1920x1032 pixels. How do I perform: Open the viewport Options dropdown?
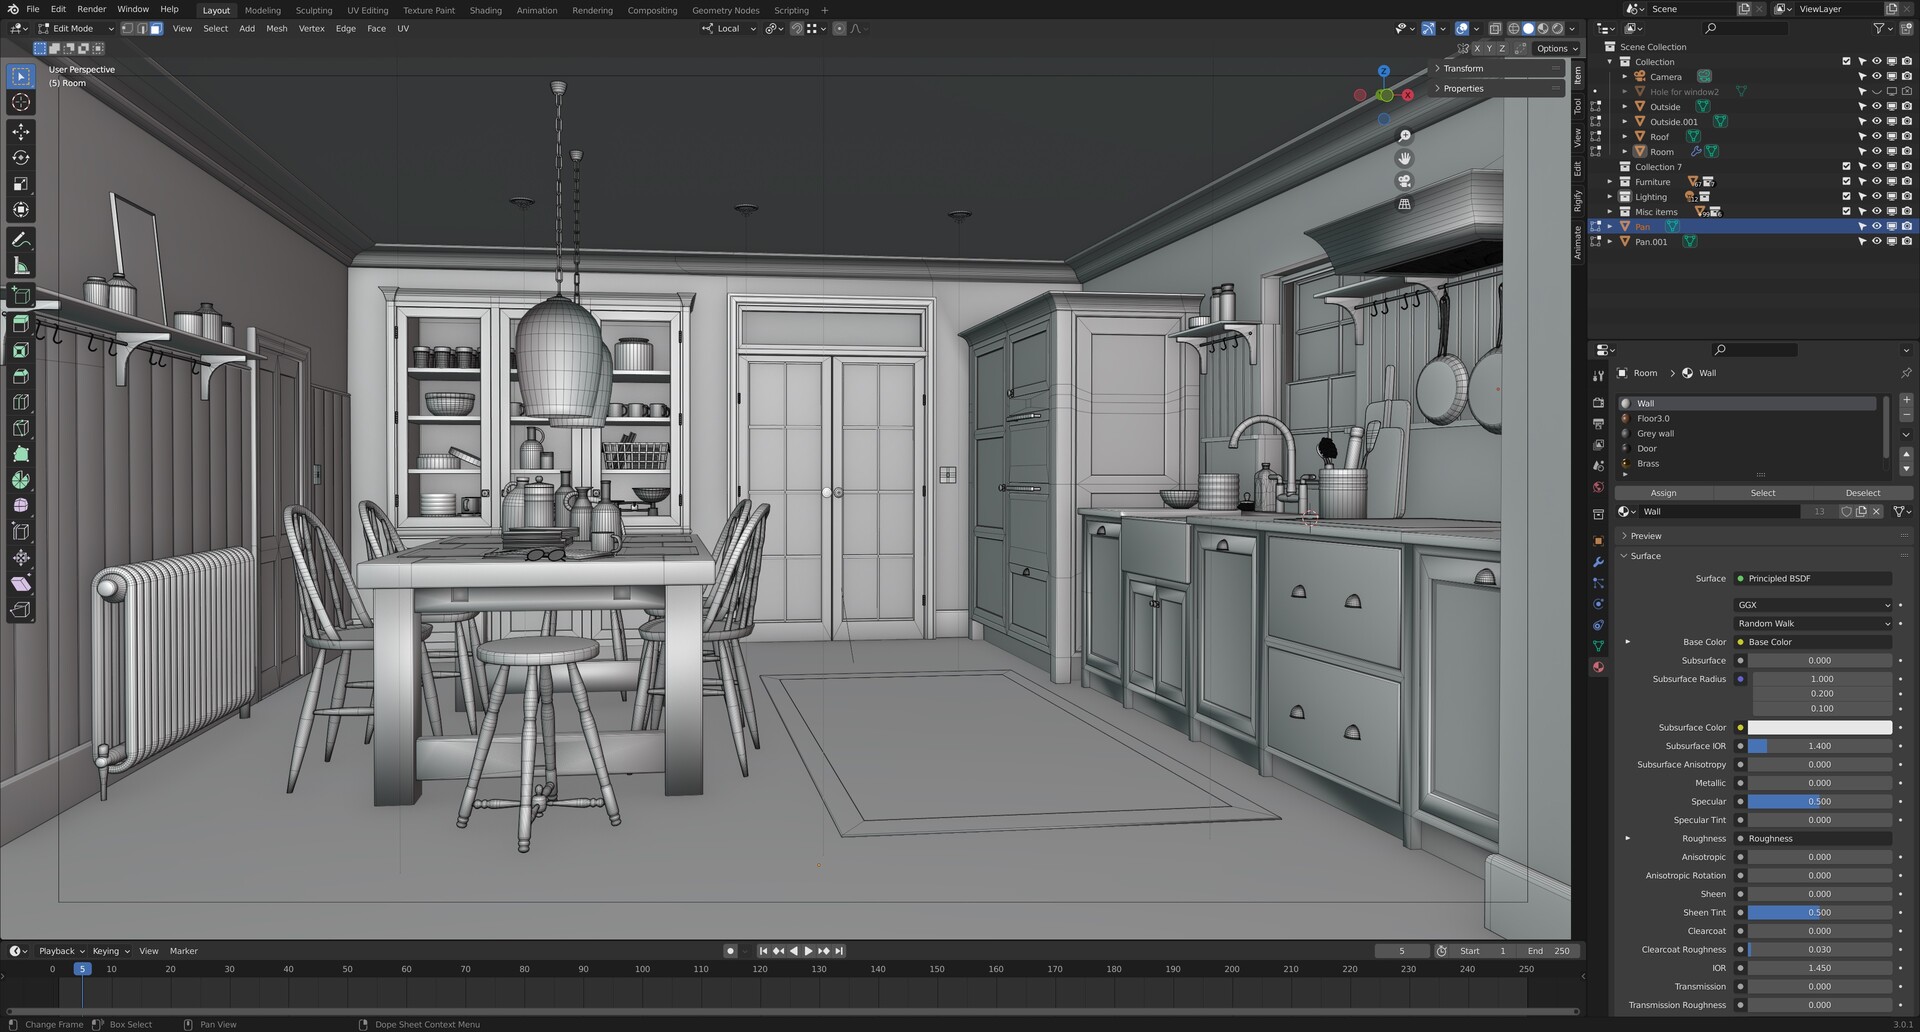[x=1557, y=48]
